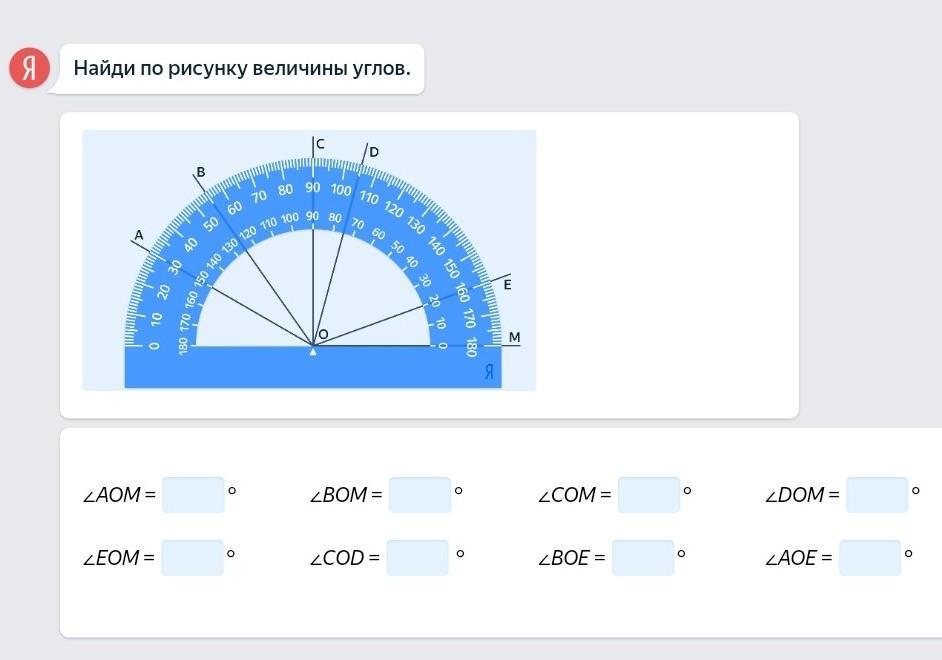Viewport: 942px width, 660px height.
Task: Click the letter E label on the right
Action: tap(508, 285)
